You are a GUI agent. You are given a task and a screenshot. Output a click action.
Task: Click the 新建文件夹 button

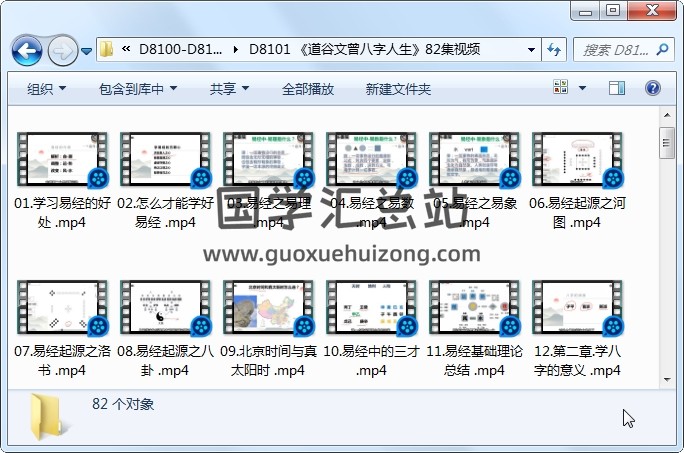(398, 89)
